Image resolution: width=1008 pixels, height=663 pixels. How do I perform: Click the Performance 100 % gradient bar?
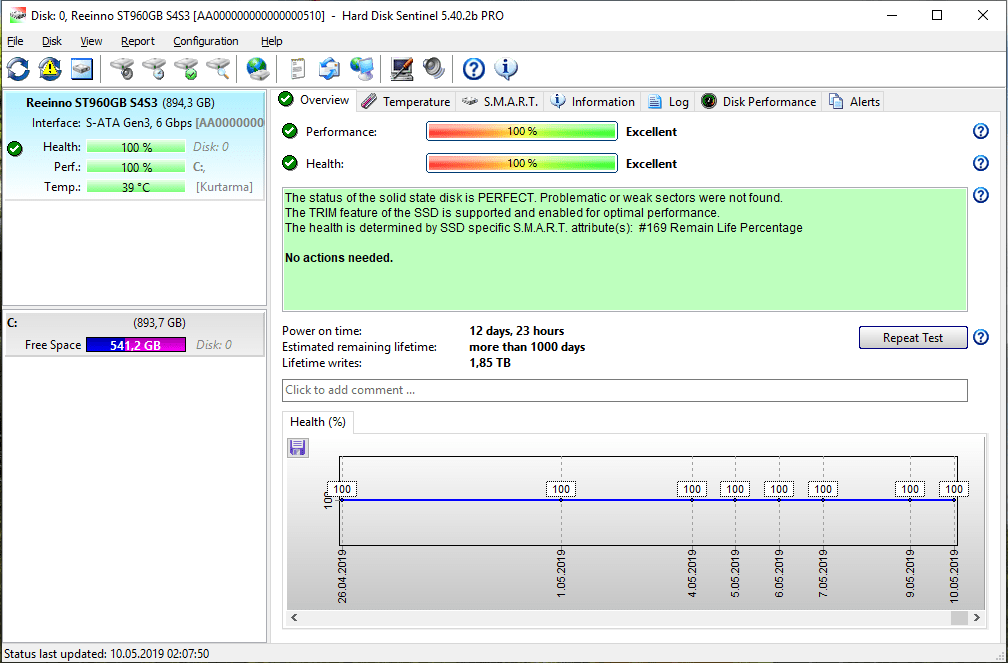[x=521, y=131]
